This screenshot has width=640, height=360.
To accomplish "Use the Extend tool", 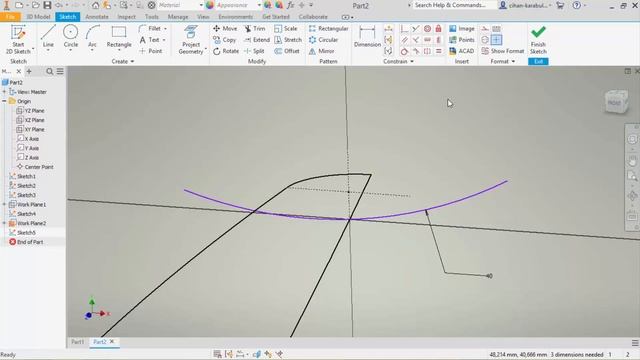I will pyautogui.click(x=257, y=40).
